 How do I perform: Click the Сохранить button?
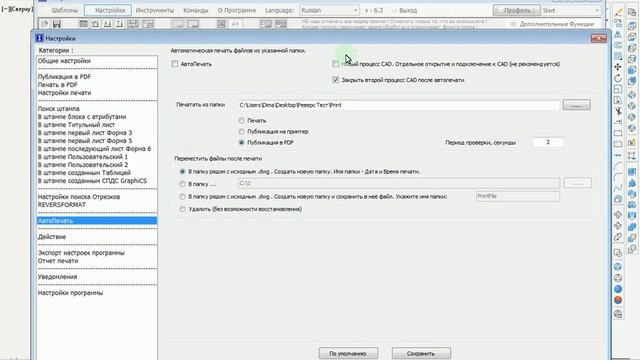421,353
